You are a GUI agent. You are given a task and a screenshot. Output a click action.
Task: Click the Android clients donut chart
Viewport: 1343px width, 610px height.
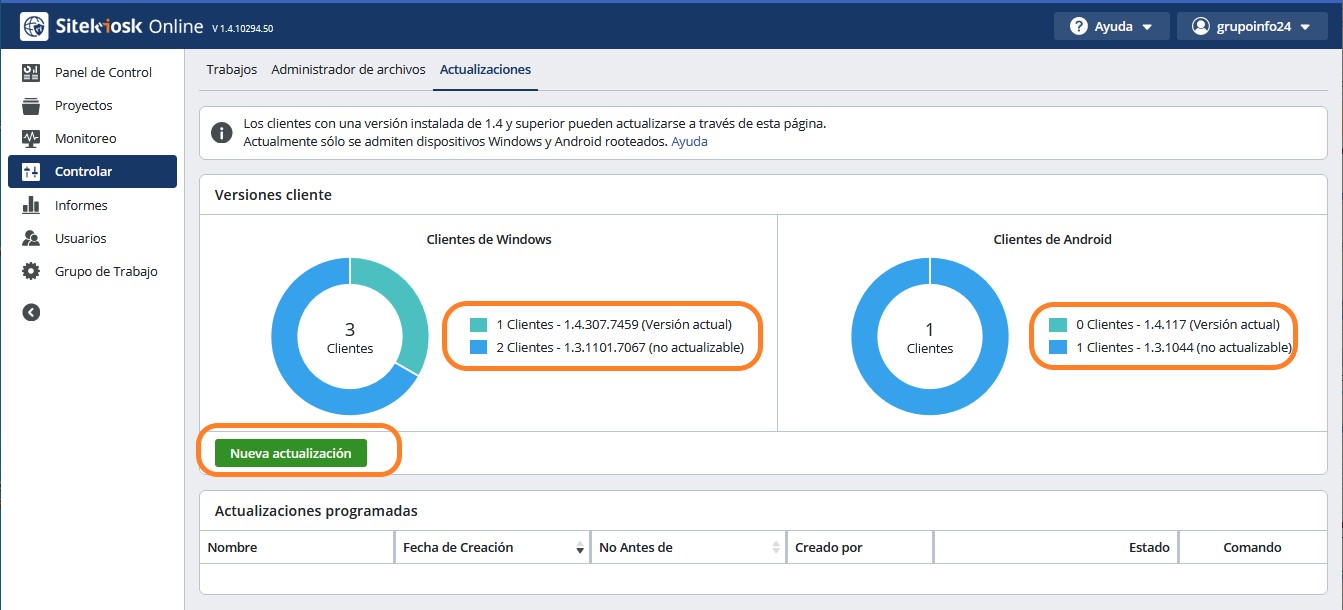point(929,336)
